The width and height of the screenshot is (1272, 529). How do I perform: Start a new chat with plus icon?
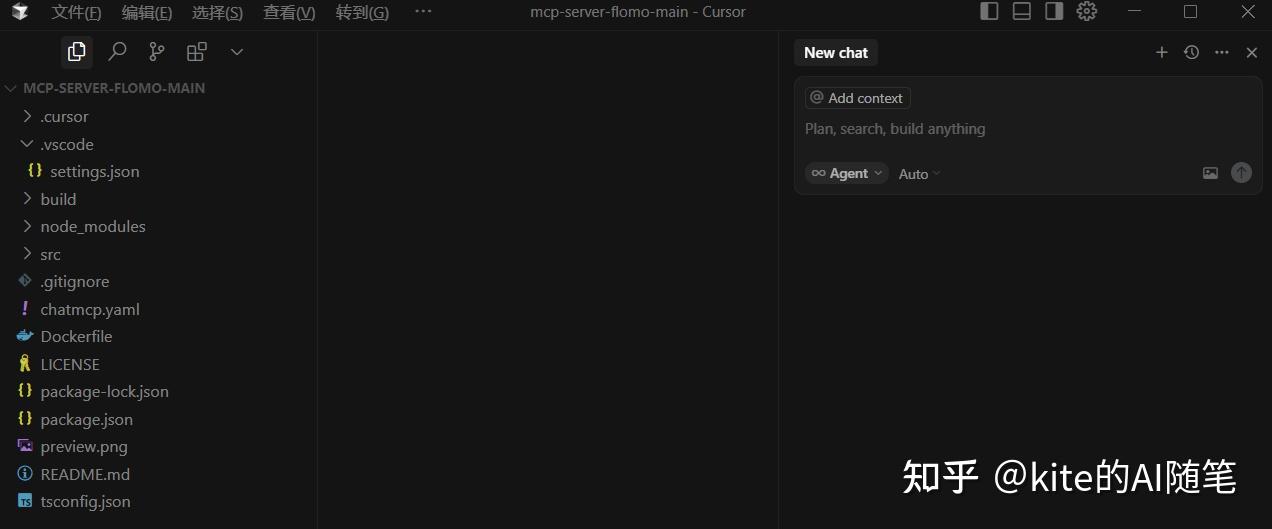(1161, 53)
